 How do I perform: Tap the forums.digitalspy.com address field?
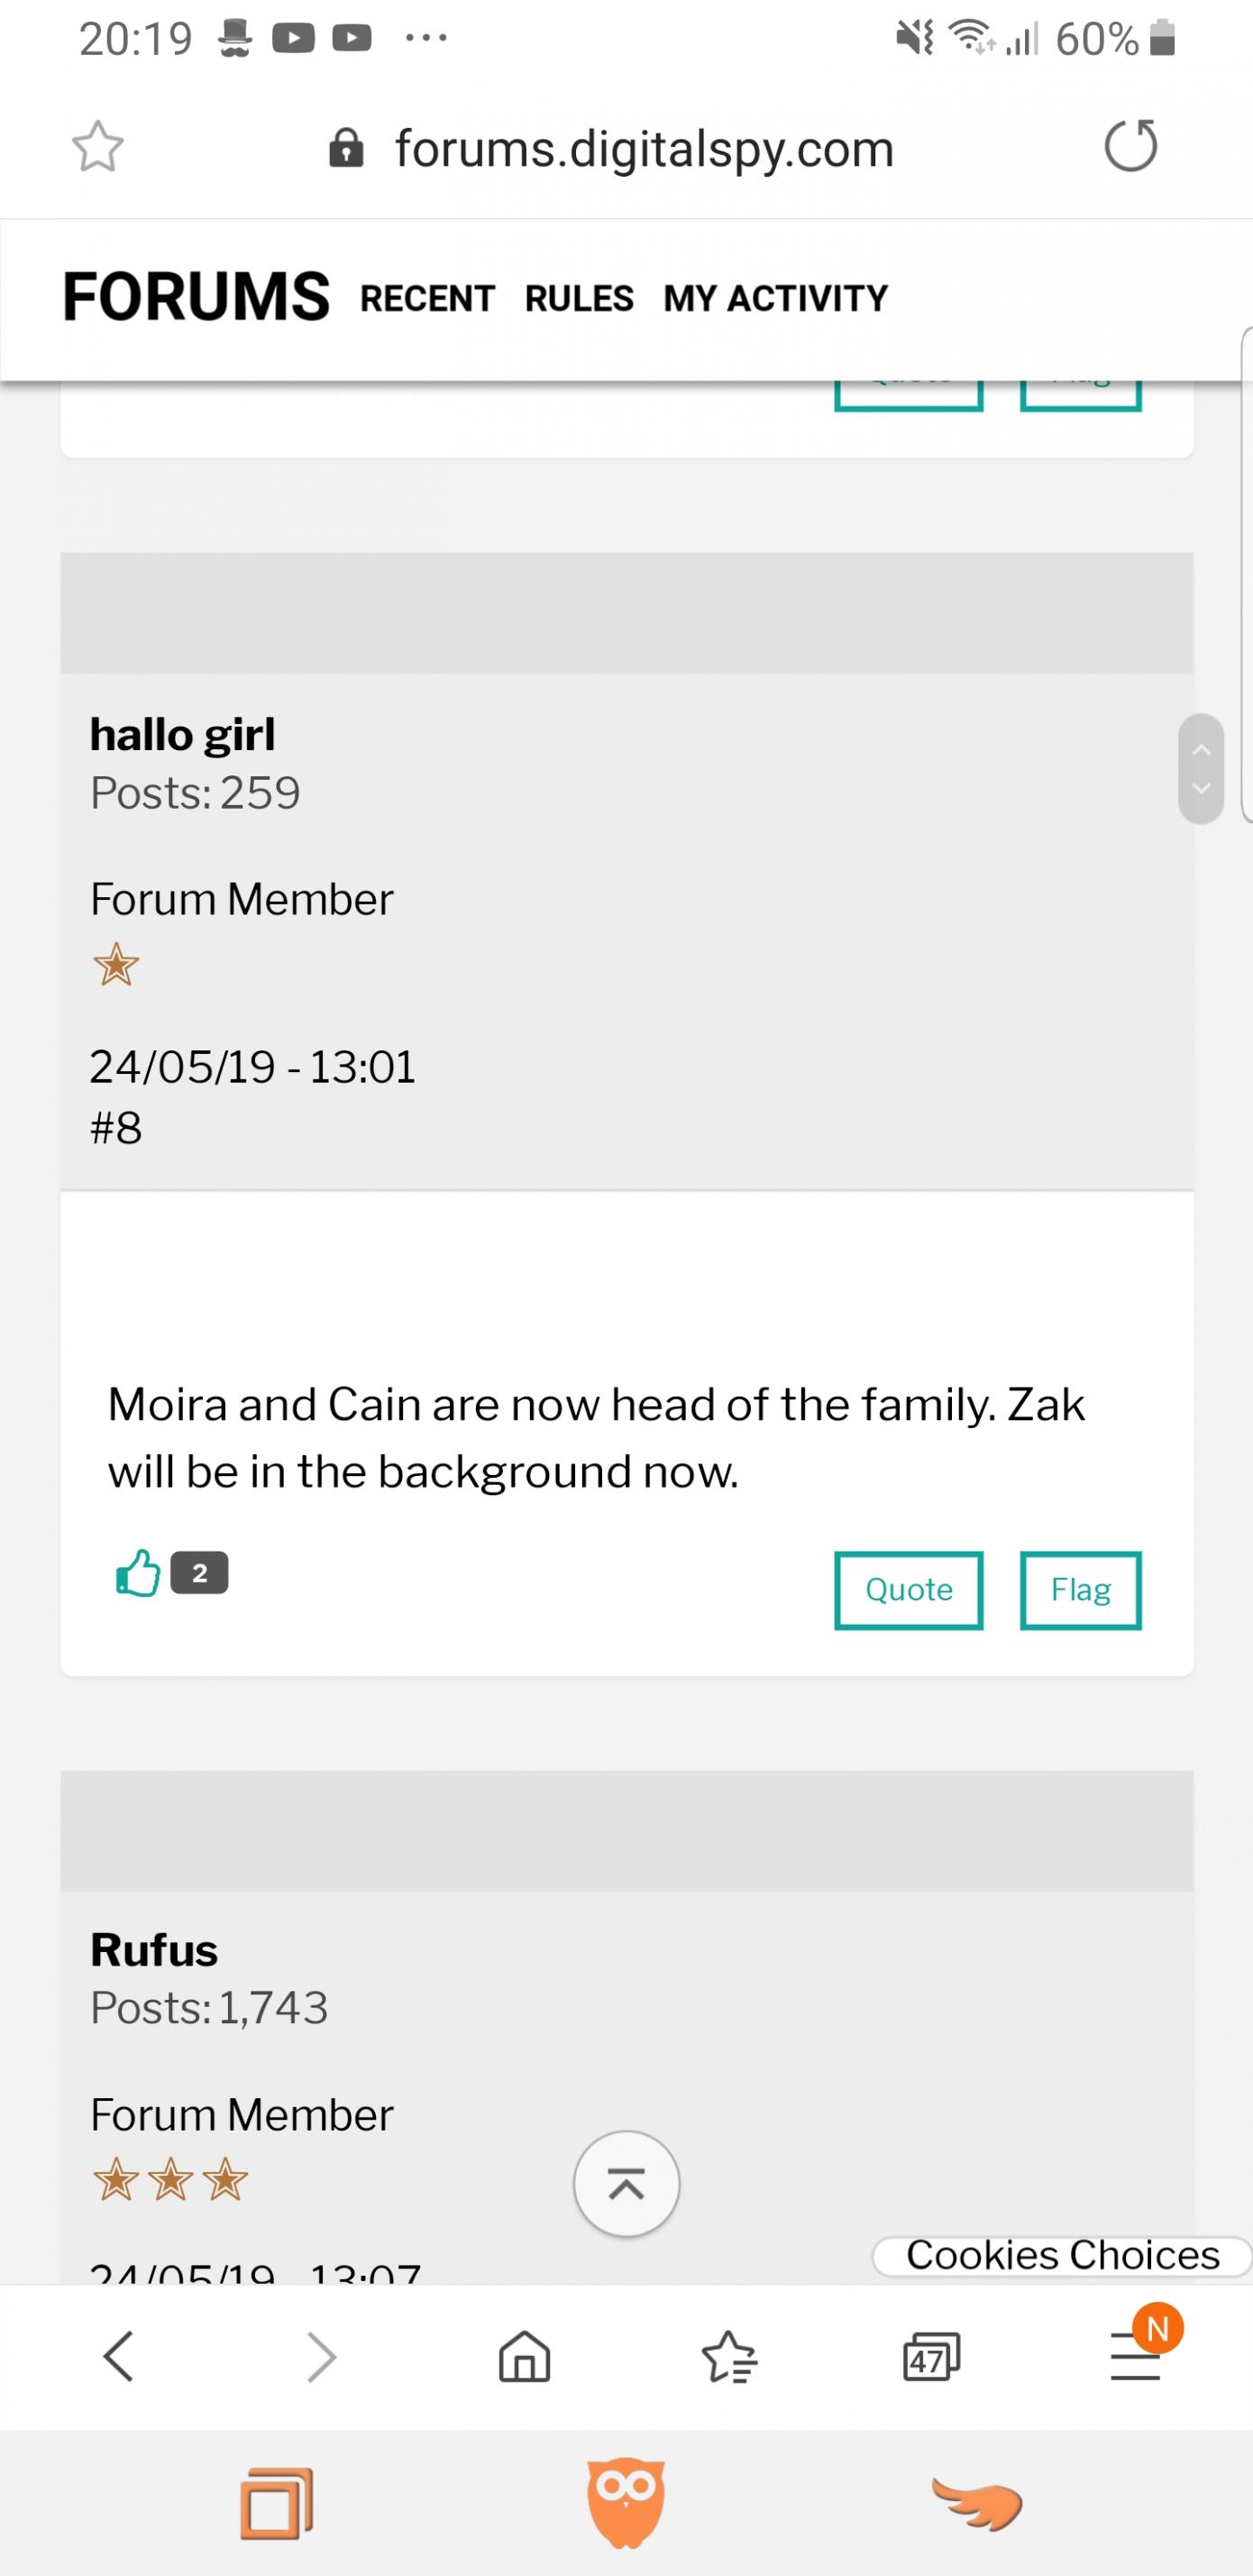[x=644, y=149]
